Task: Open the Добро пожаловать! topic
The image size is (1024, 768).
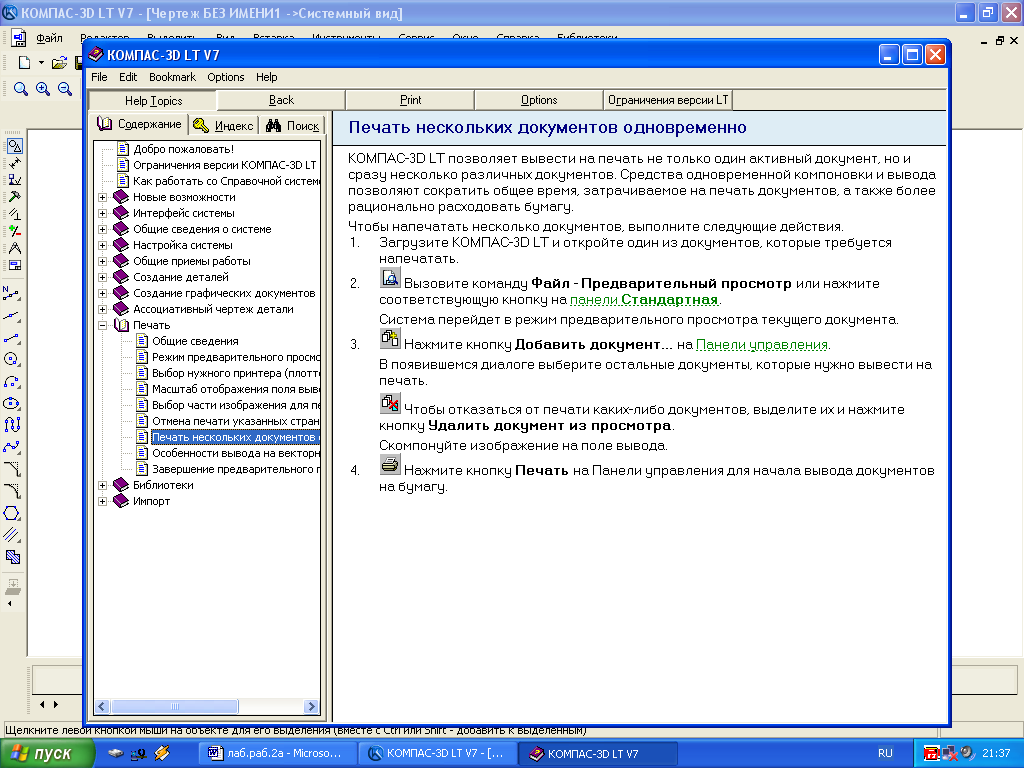Action: [x=184, y=149]
